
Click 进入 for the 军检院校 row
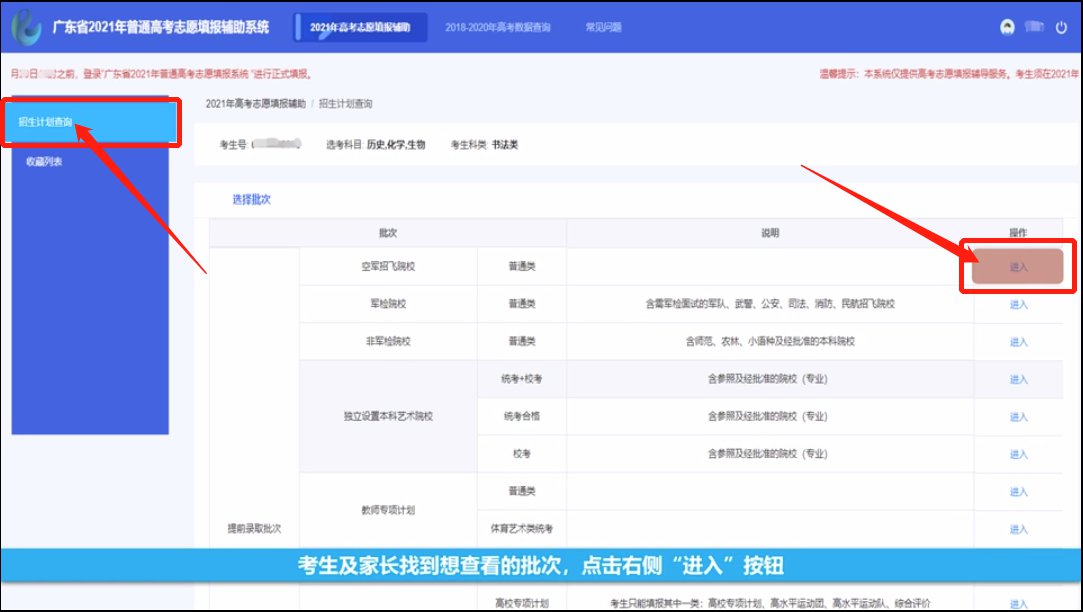point(1018,304)
